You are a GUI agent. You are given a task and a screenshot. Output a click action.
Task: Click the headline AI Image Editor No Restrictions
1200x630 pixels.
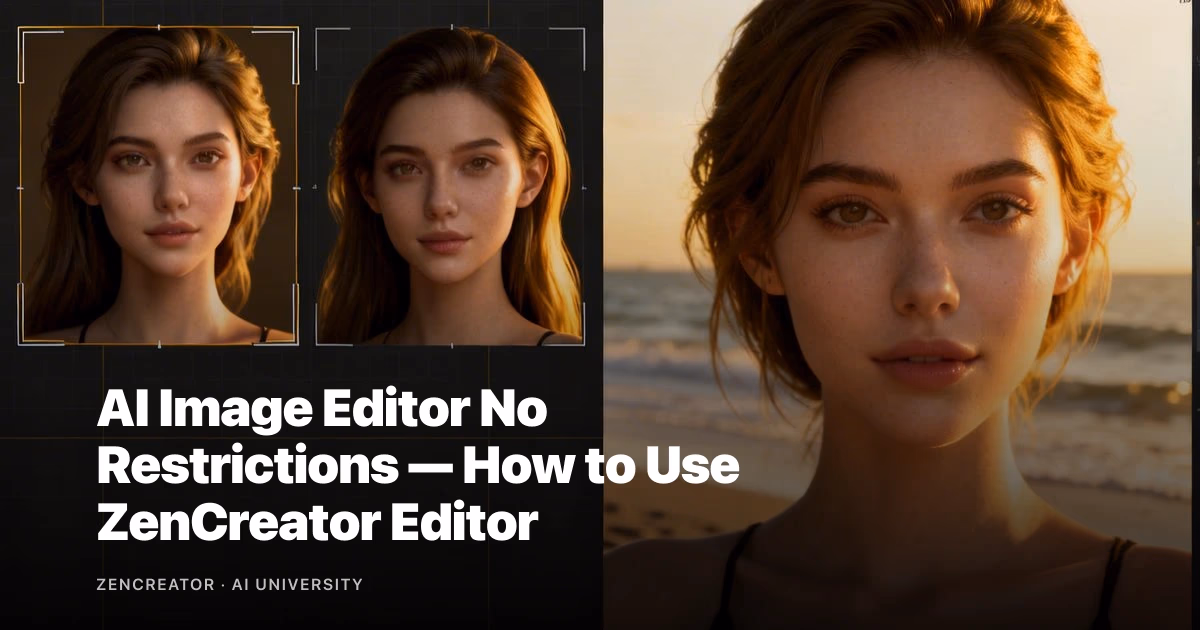click(x=320, y=408)
